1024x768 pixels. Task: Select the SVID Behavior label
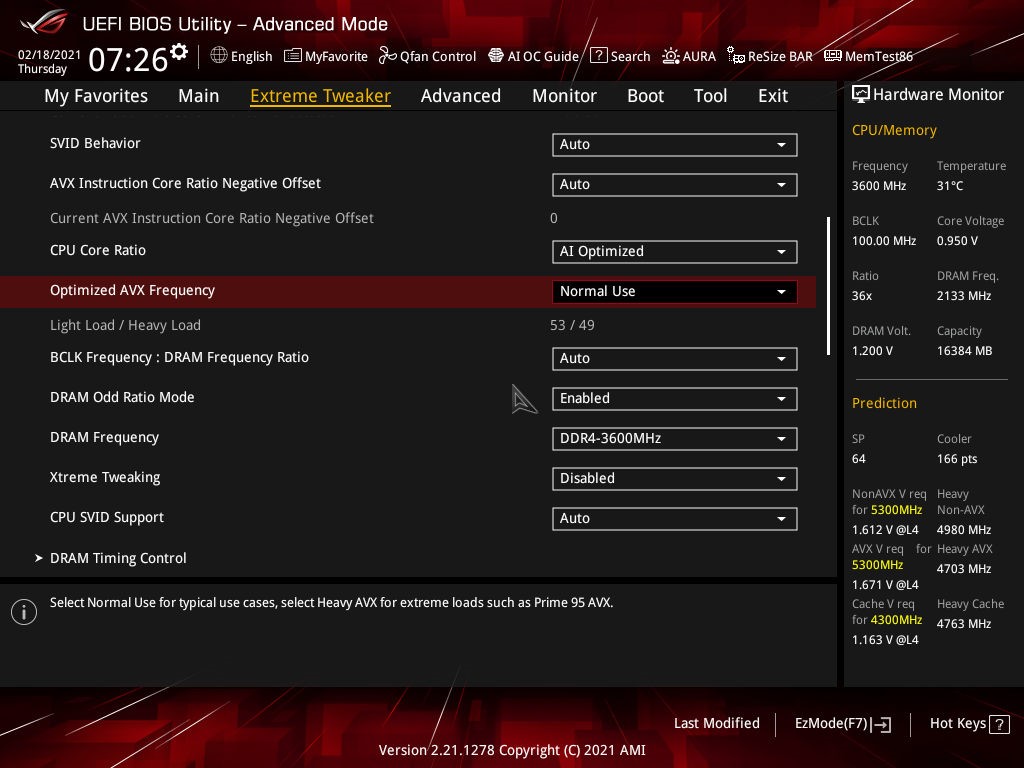pyautogui.click(x=95, y=144)
